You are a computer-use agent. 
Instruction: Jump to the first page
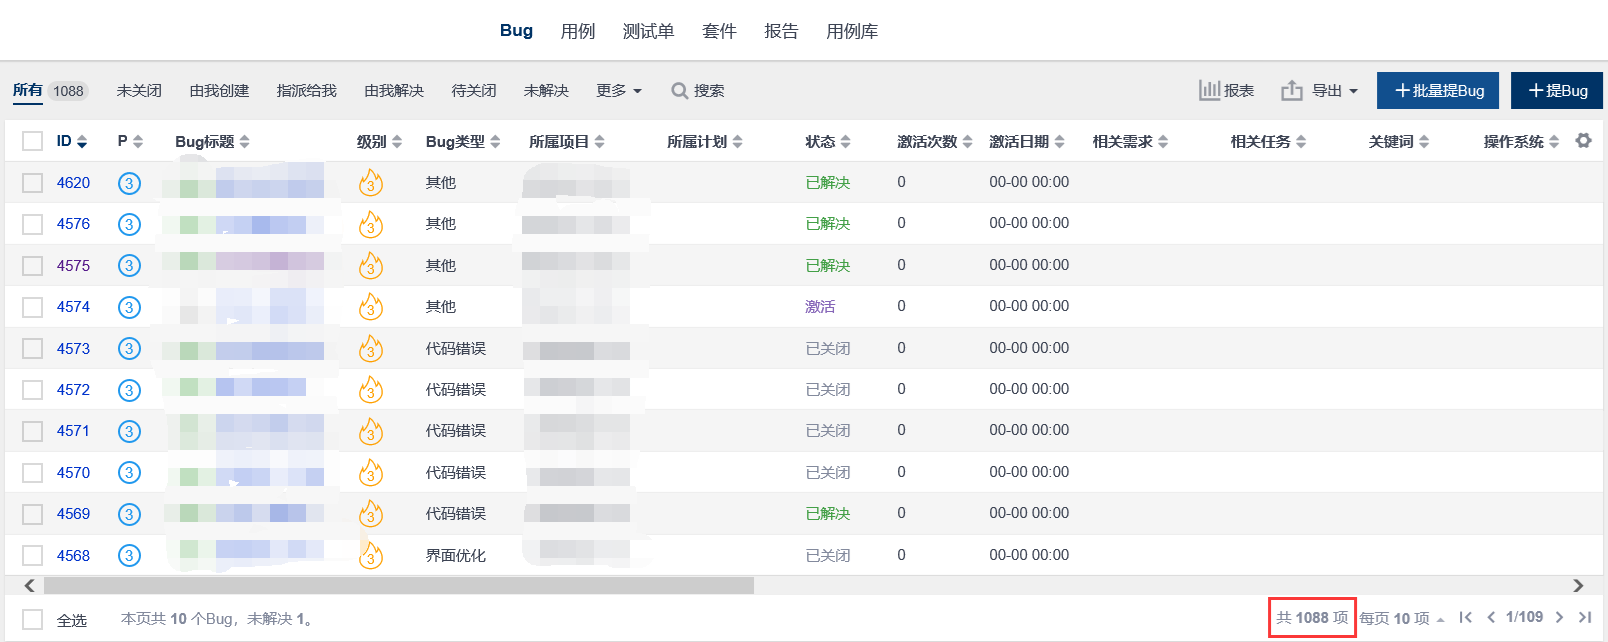[x=1465, y=617]
